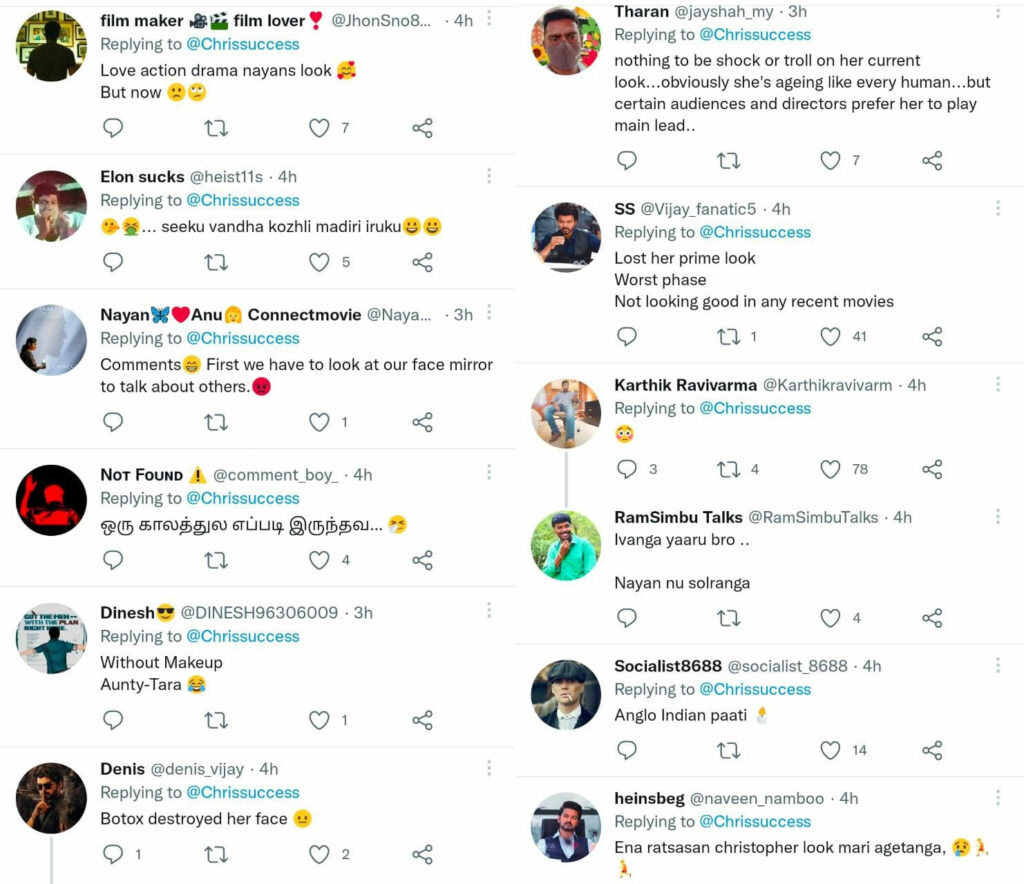Open three-dot menu on Dinesh's reply

(x=488, y=610)
